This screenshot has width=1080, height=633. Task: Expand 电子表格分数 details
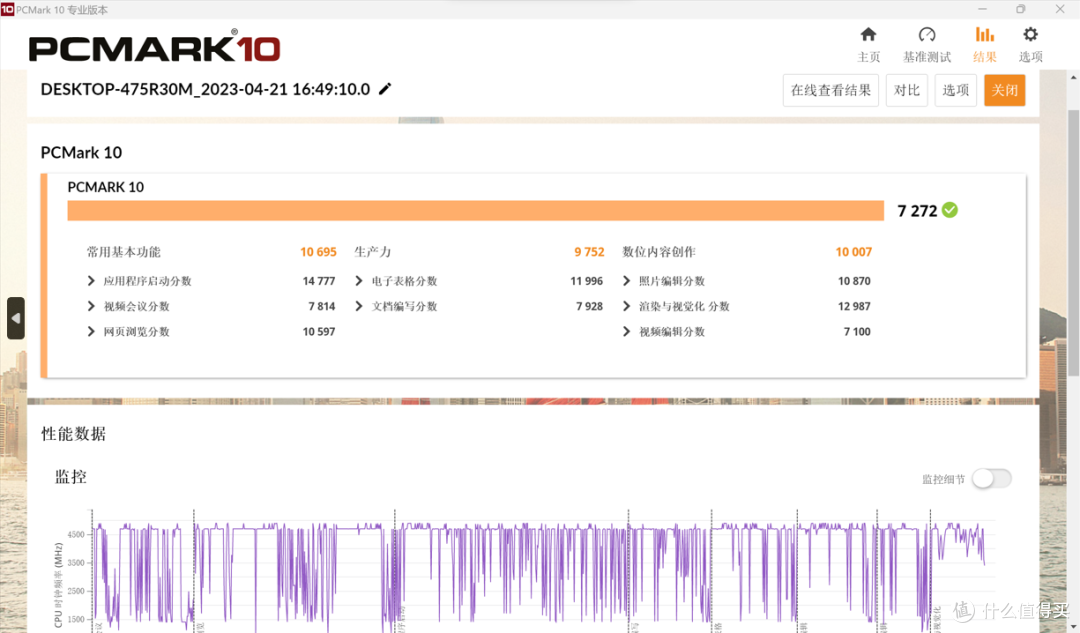(359, 281)
